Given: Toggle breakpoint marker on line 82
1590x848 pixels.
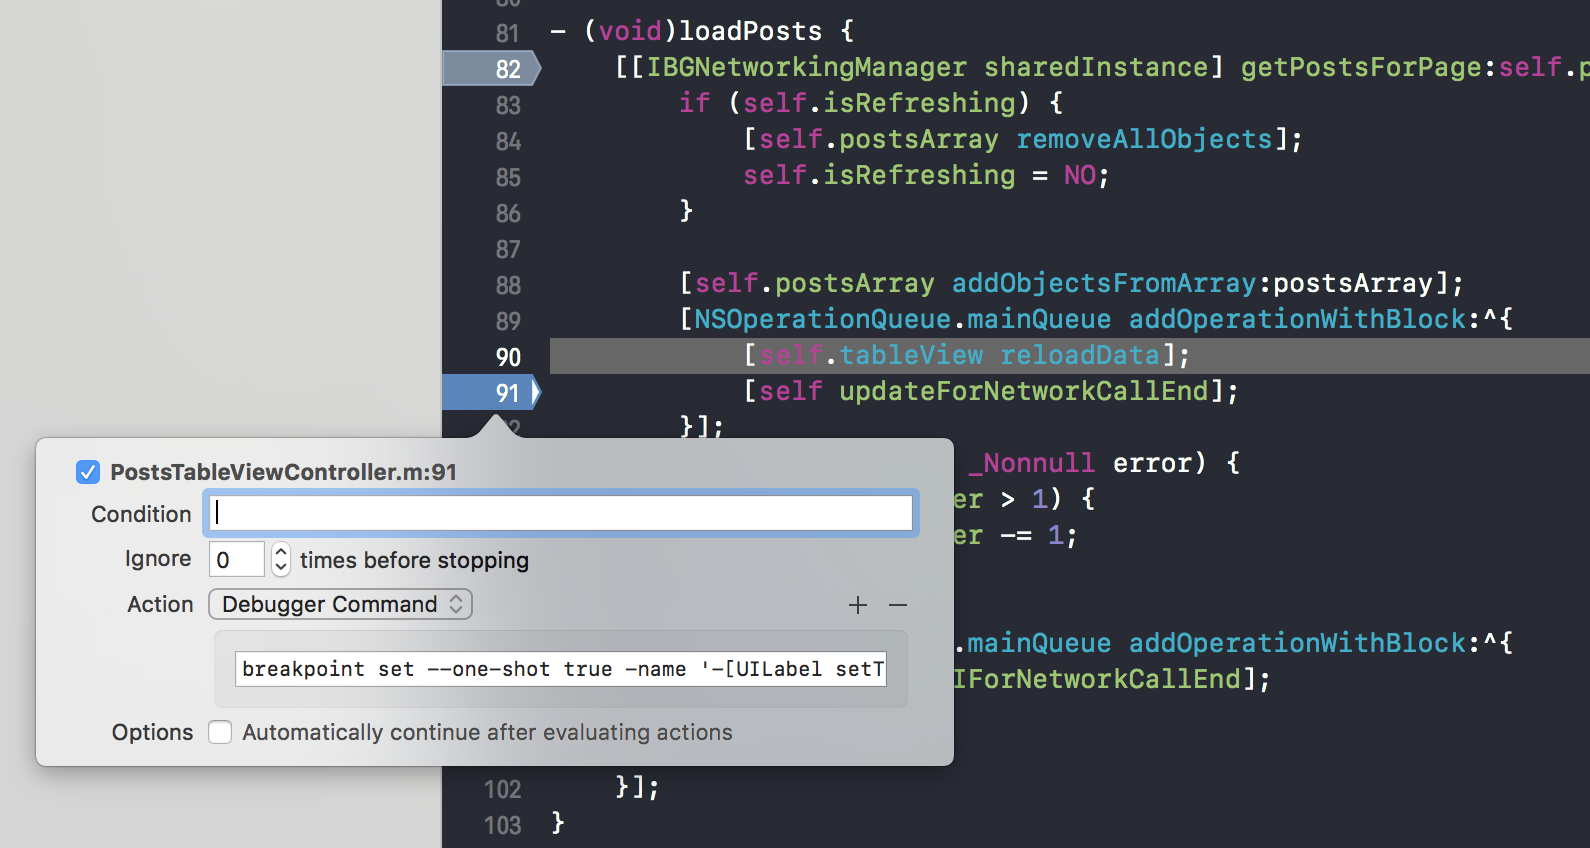Looking at the screenshot, I should [x=491, y=68].
